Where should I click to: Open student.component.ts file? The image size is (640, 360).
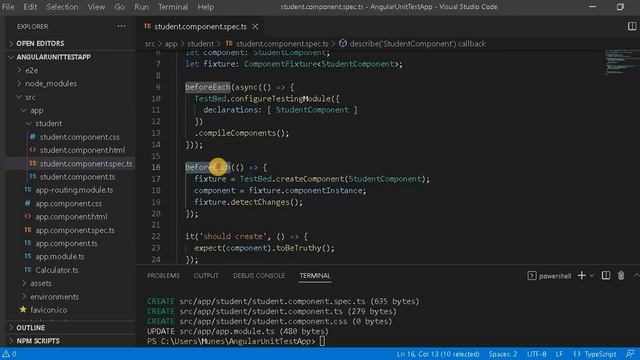click(x=77, y=177)
